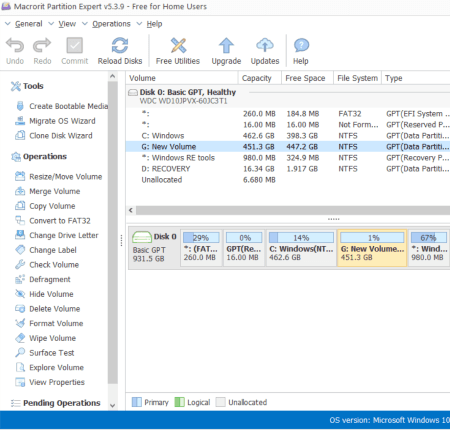
Task: Collapse the Operations section header in sidebar
Action: 39,156
